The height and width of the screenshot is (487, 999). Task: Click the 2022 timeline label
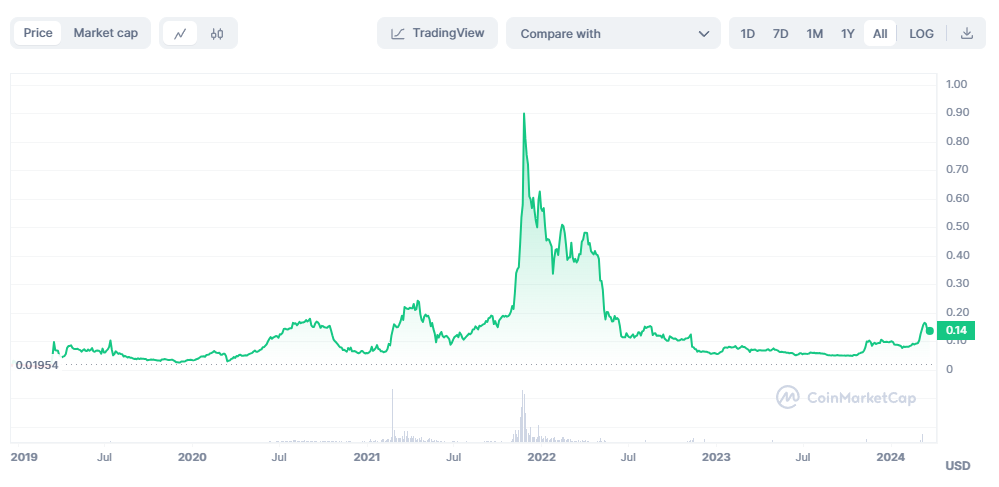pyautogui.click(x=542, y=457)
